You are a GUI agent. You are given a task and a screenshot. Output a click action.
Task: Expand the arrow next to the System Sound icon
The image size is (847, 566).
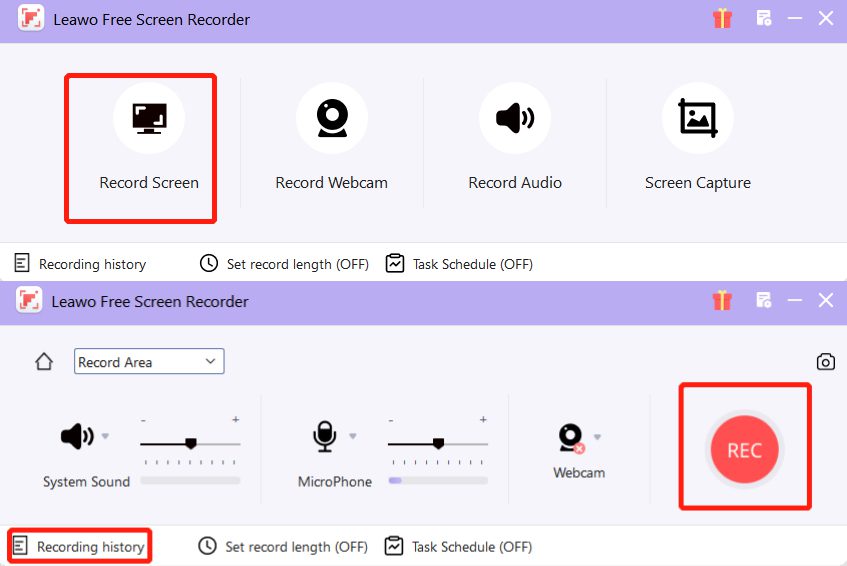(x=105, y=437)
